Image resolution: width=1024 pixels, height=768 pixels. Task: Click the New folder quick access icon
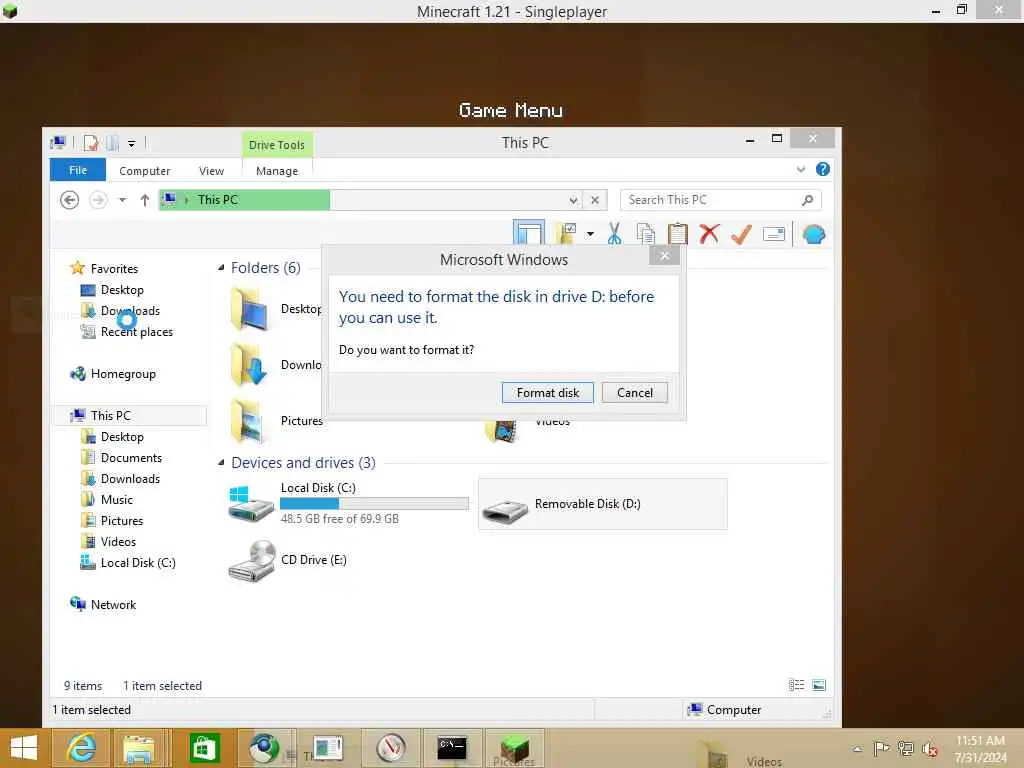point(112,142)
